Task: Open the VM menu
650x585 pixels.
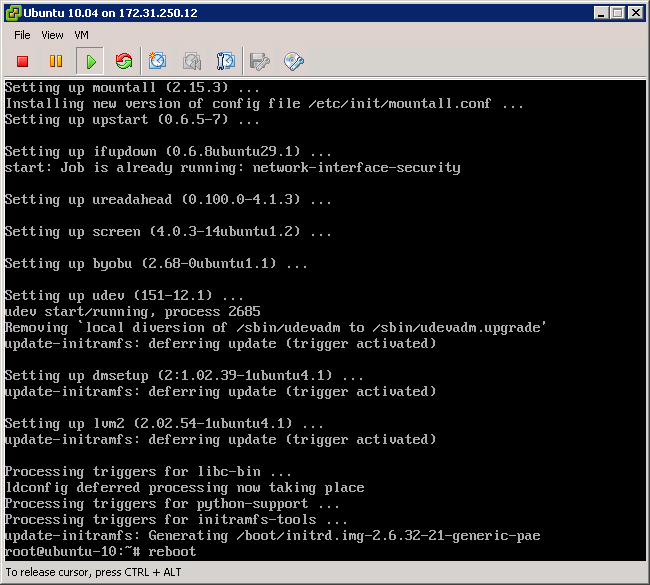Action: [x=81, y=35]
